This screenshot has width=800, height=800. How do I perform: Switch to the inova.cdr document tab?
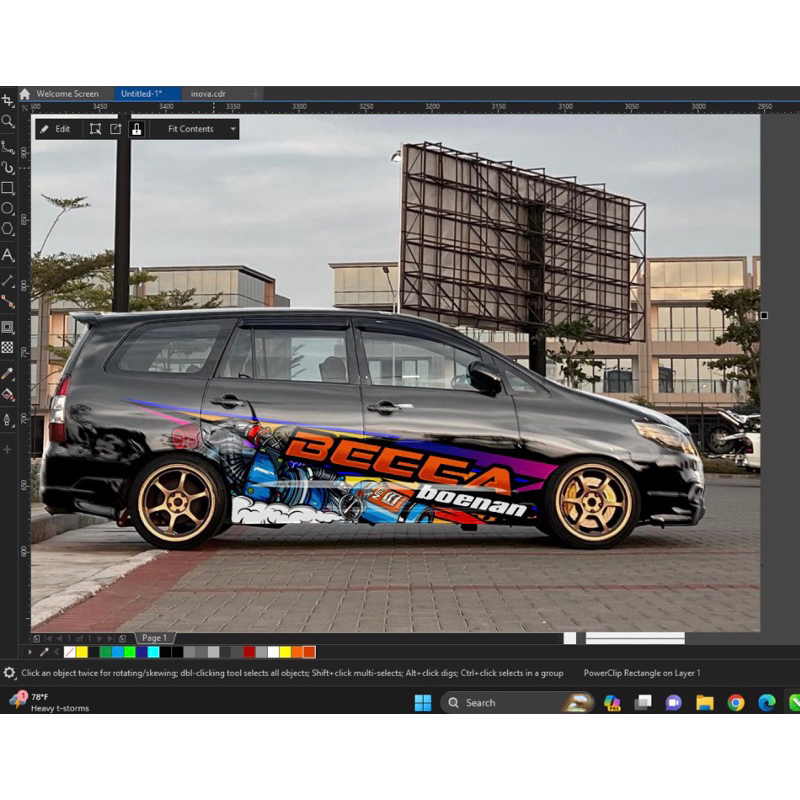click(x=208, y=94)
